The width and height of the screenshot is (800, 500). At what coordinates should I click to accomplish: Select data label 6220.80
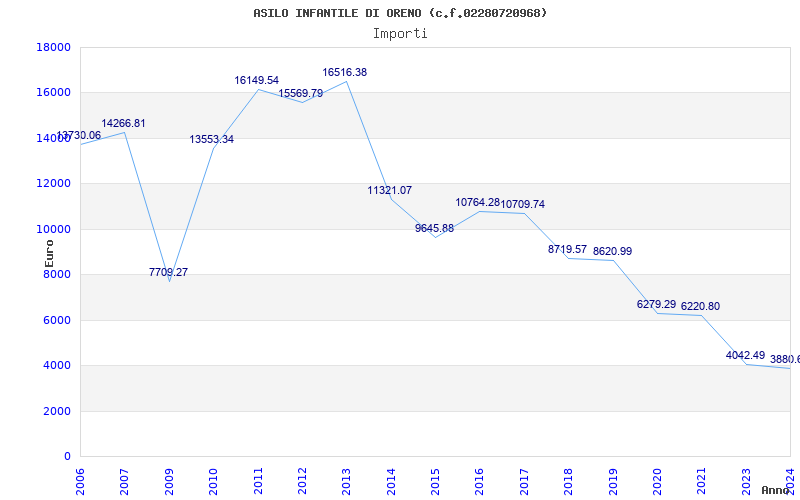701,307
